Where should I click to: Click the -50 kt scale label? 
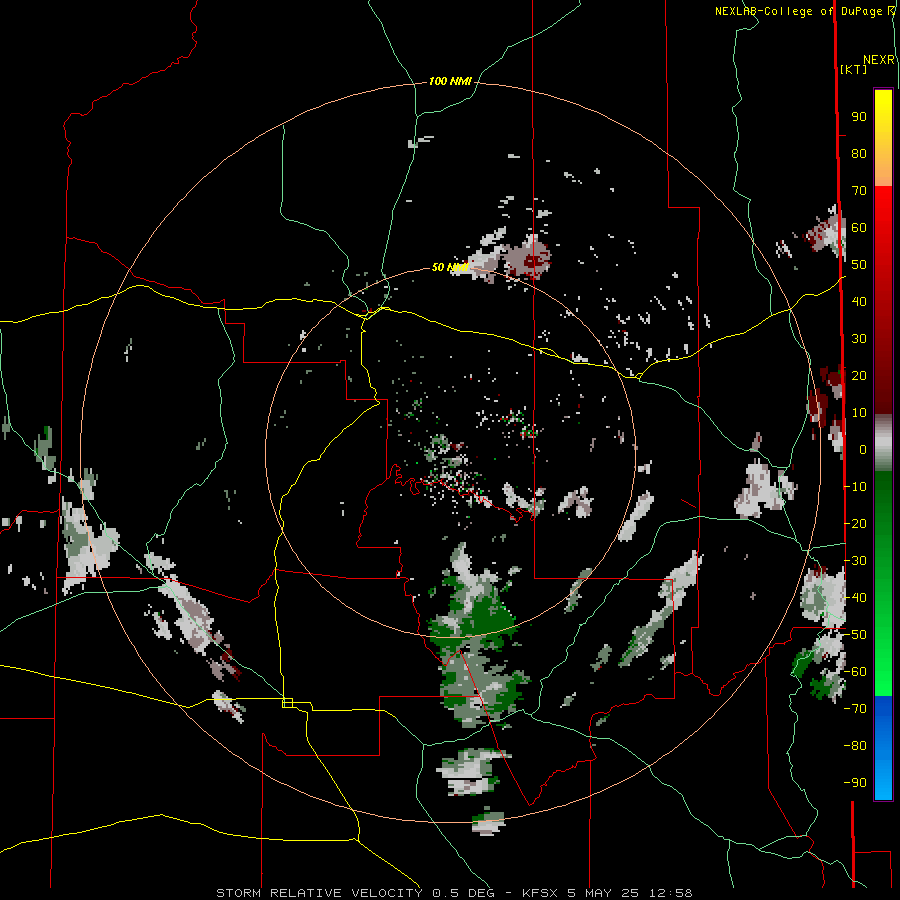point(855,635)
